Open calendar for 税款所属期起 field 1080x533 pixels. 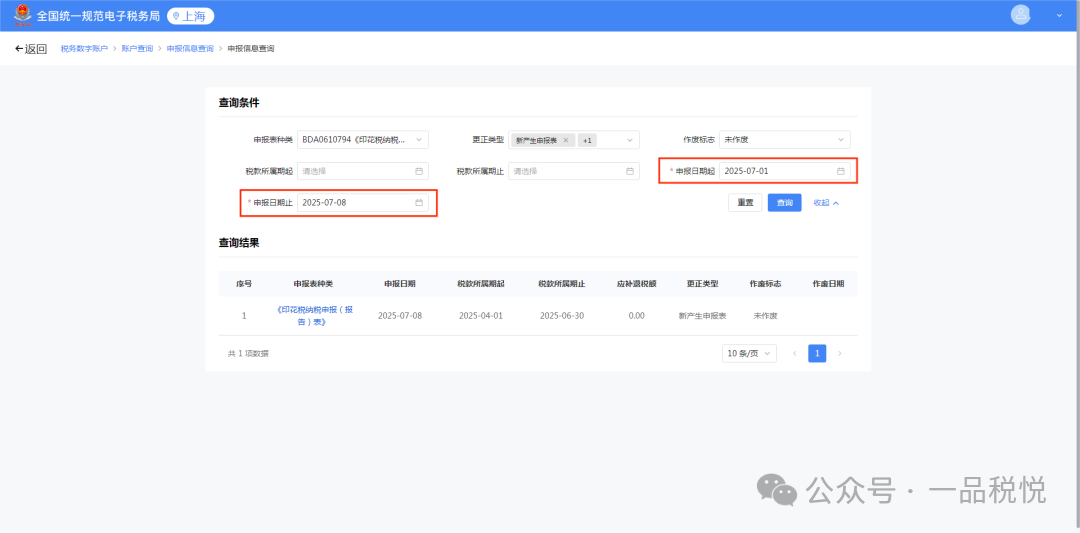coord(419,171)
